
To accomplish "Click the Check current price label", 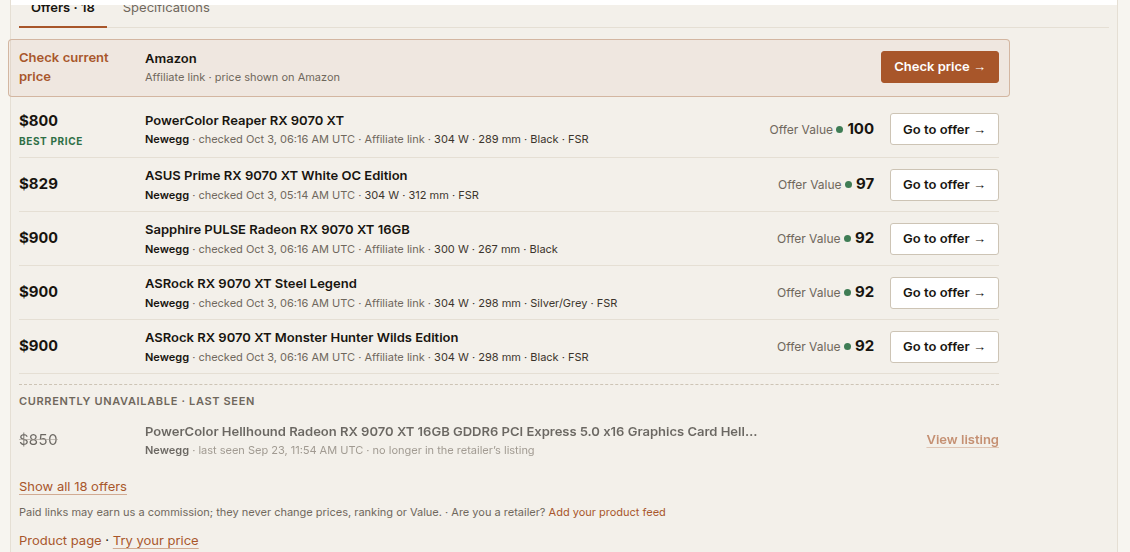I will coord(63,67).
